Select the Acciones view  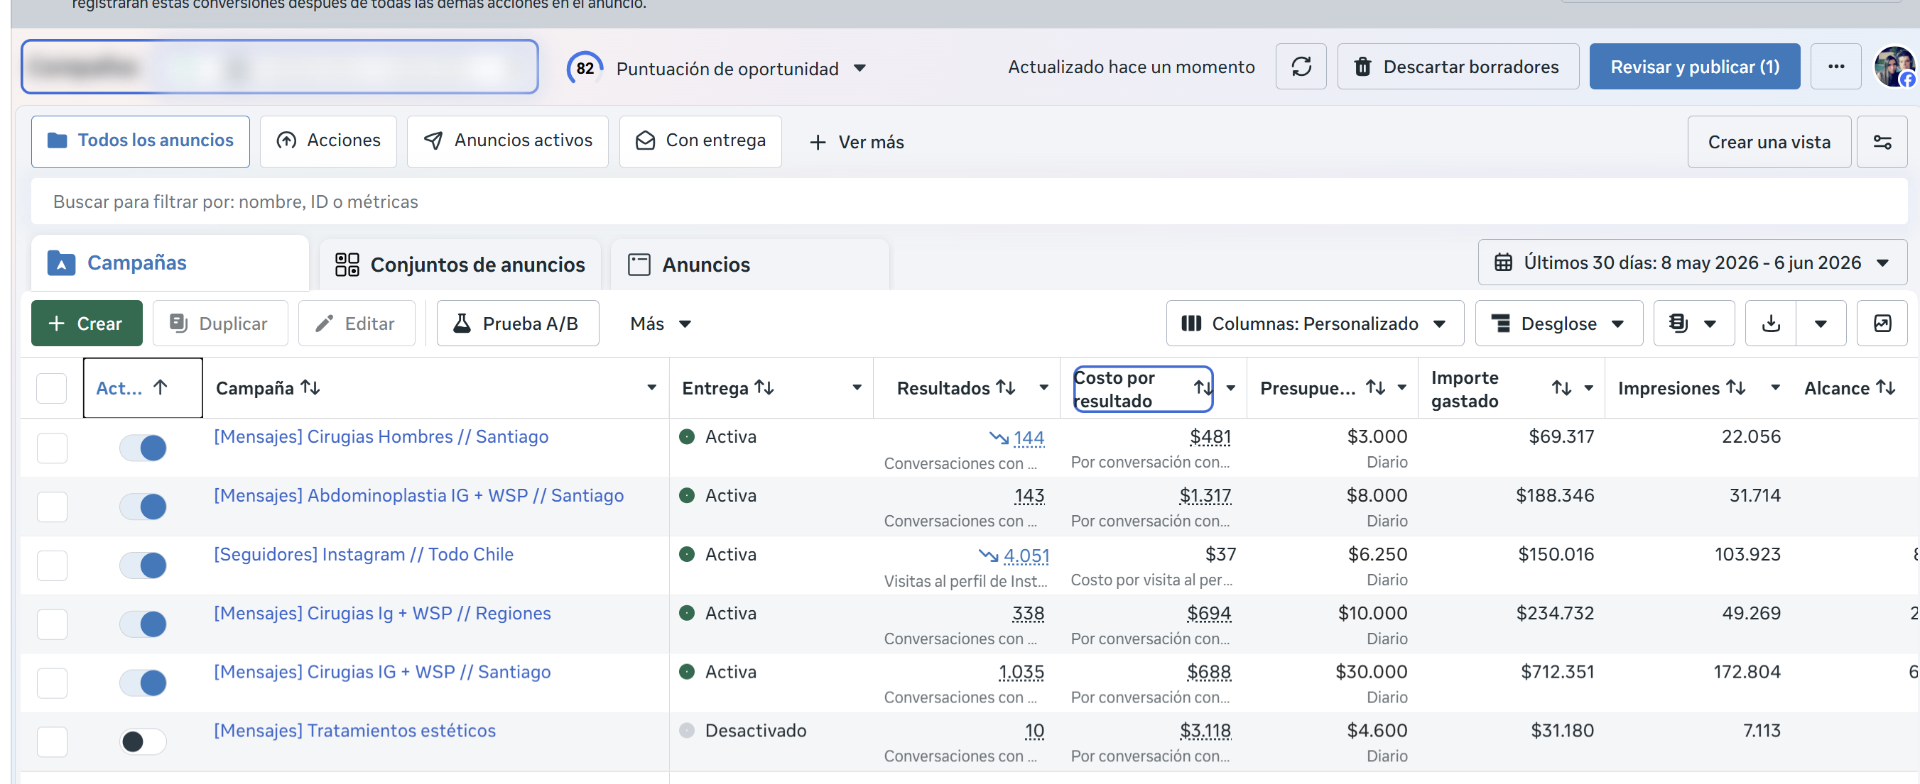pyautogui.click(x=329, y=141)
